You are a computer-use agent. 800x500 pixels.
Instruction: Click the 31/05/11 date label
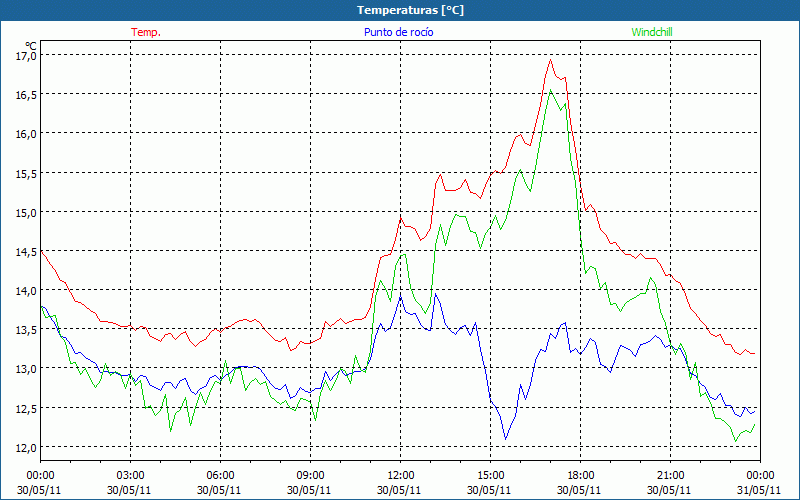point(759,490)
